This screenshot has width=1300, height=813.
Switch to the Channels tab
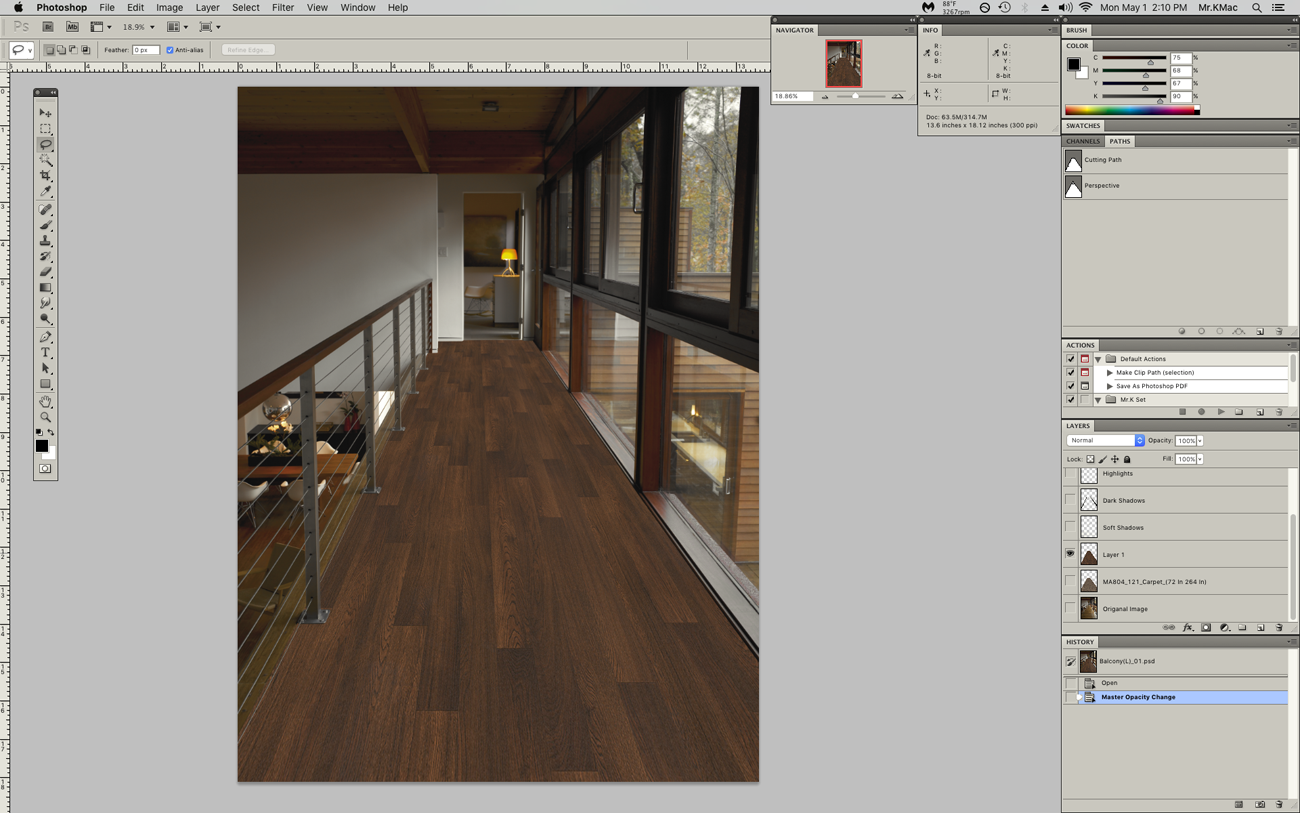(1082, 142)
